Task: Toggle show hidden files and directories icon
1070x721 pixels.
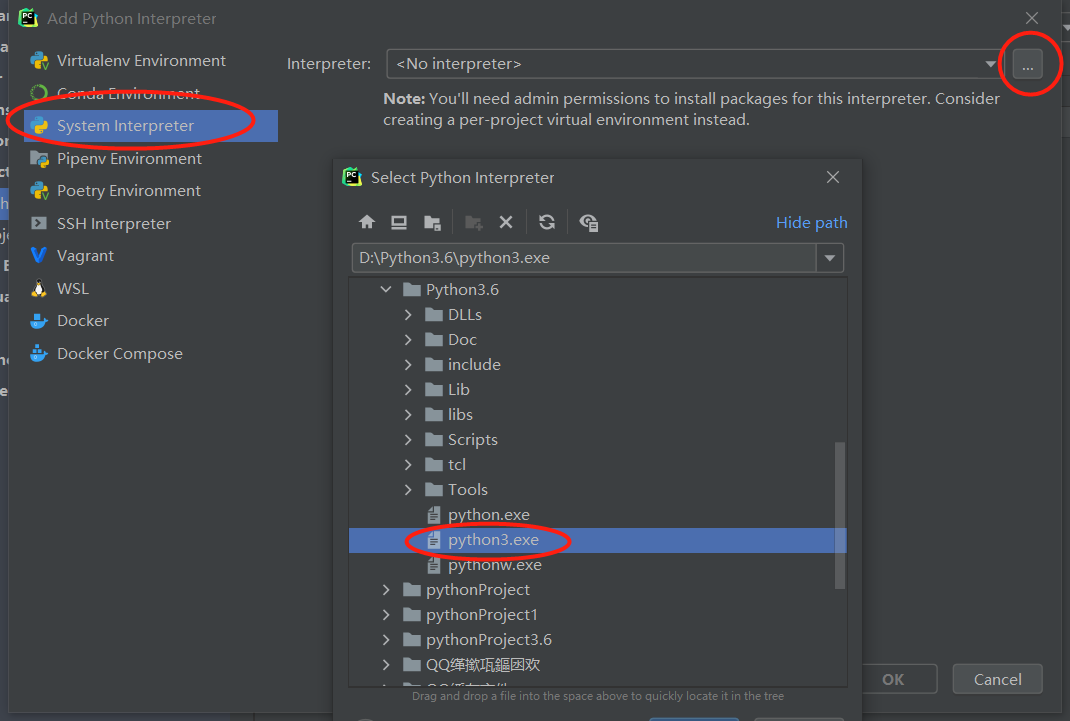Action: [588, 222]
